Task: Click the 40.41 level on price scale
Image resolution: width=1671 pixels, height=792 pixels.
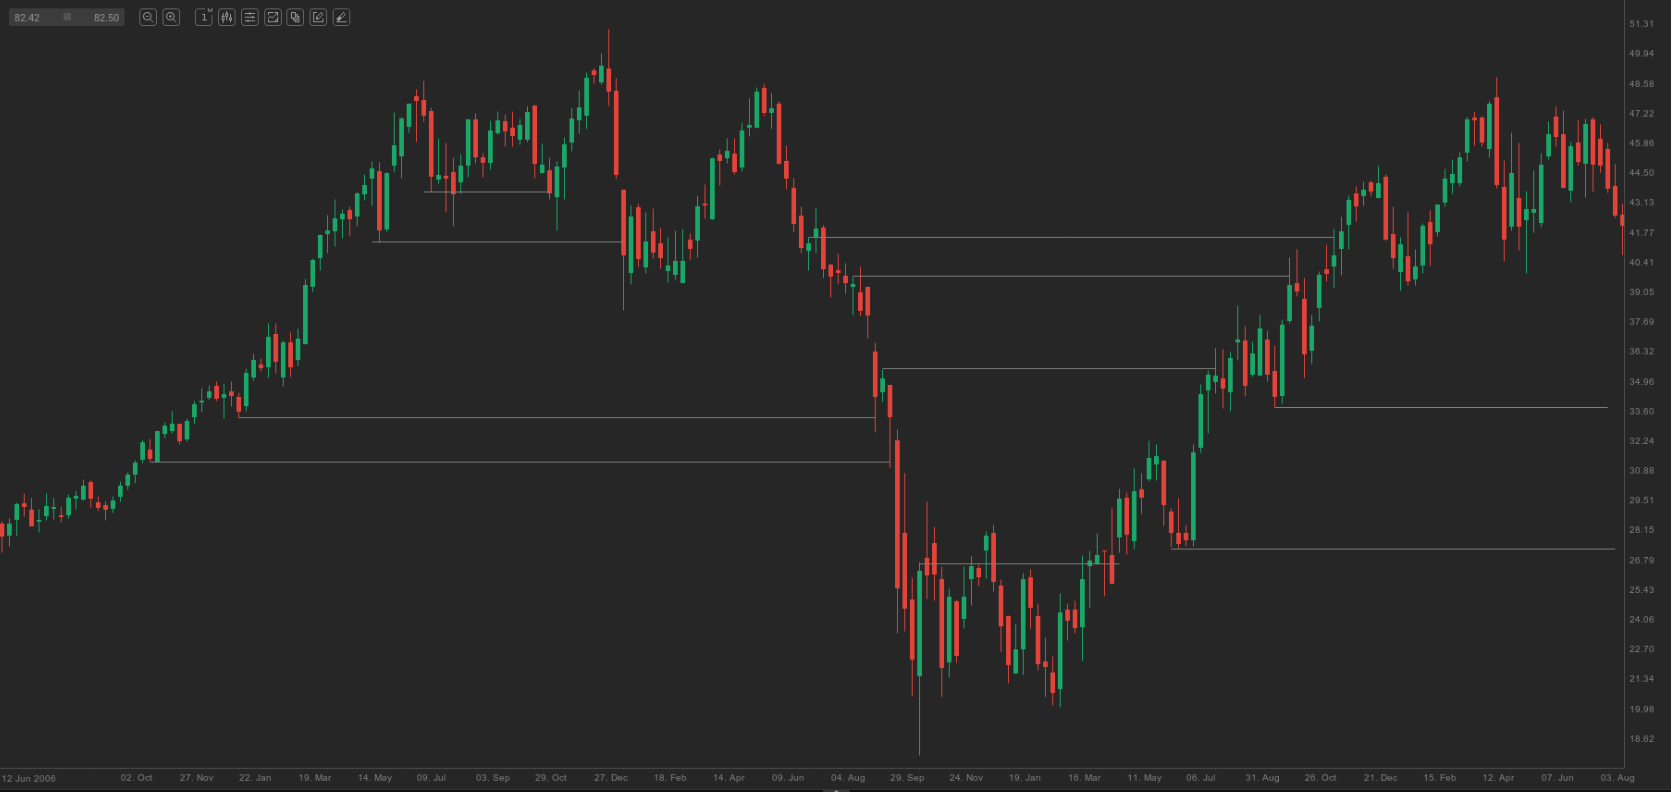Action: point(1641,262)
